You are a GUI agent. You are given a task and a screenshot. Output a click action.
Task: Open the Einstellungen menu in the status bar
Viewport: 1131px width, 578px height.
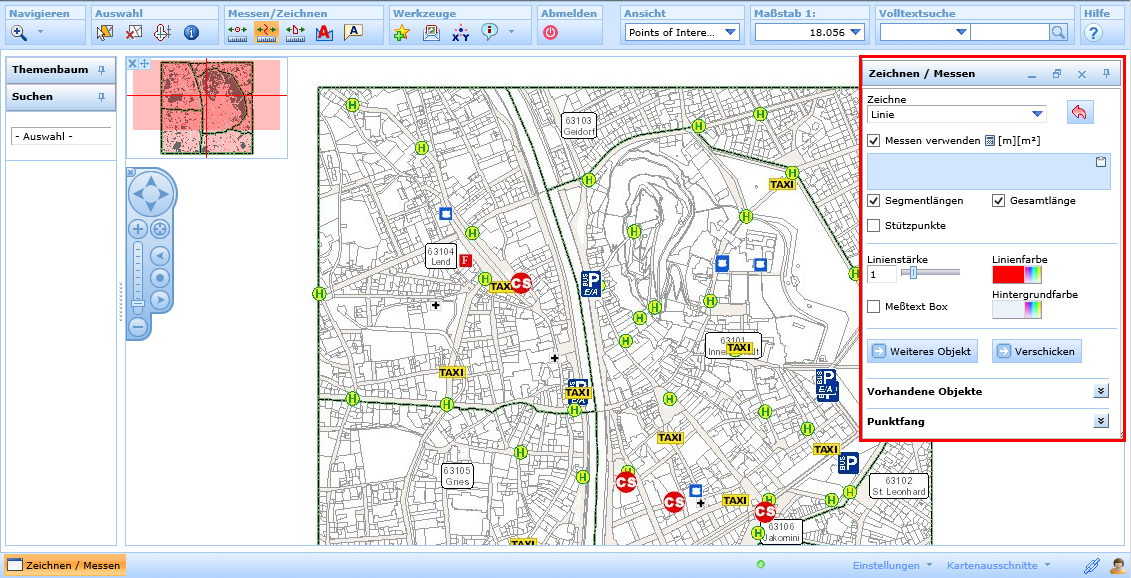(892, 565)
